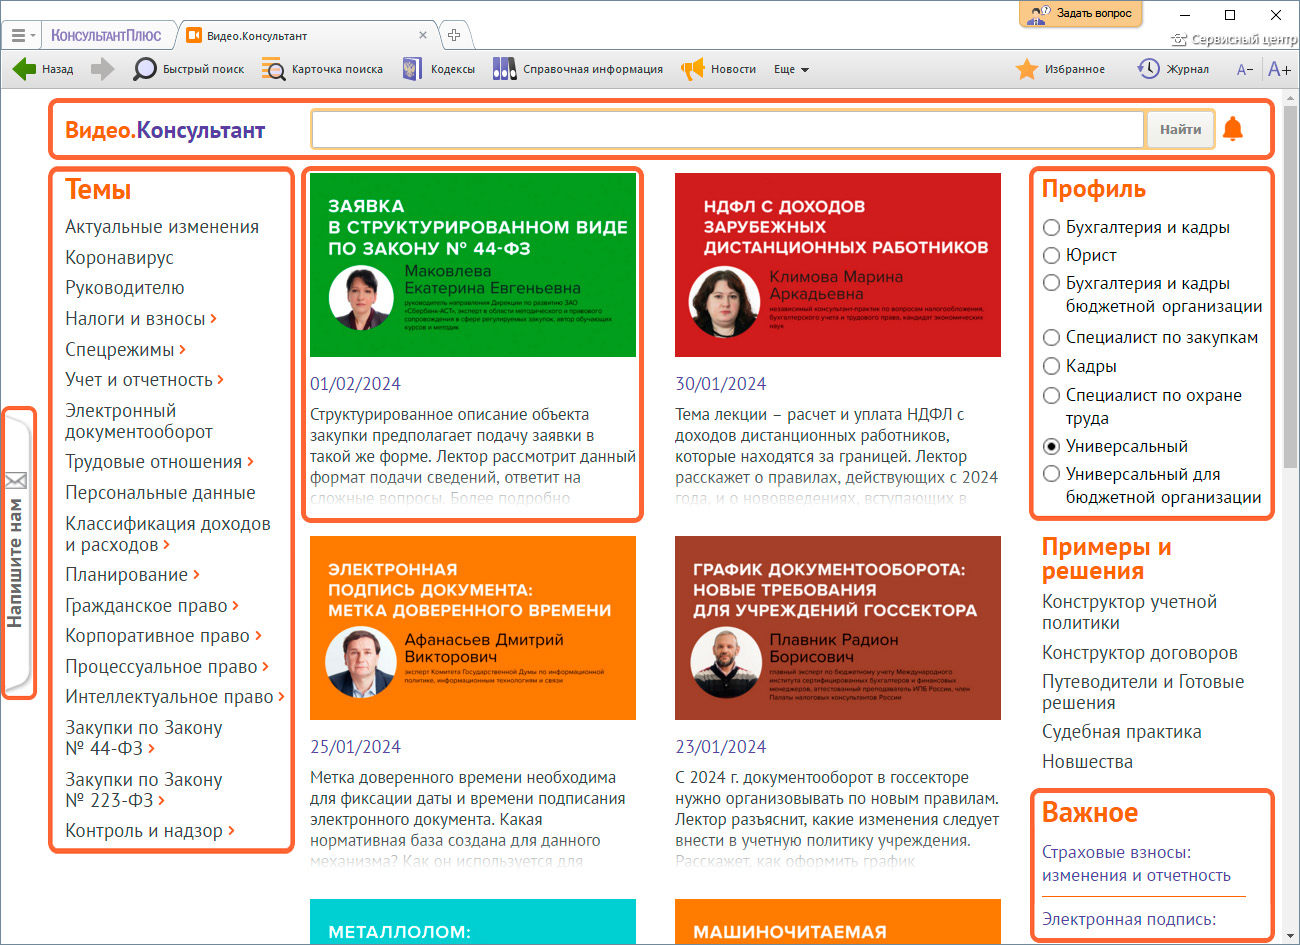Open Закупки по Закону № 44-ФЗ
The height and width of the screenshot is (945, 1300).
pos(144,737)
